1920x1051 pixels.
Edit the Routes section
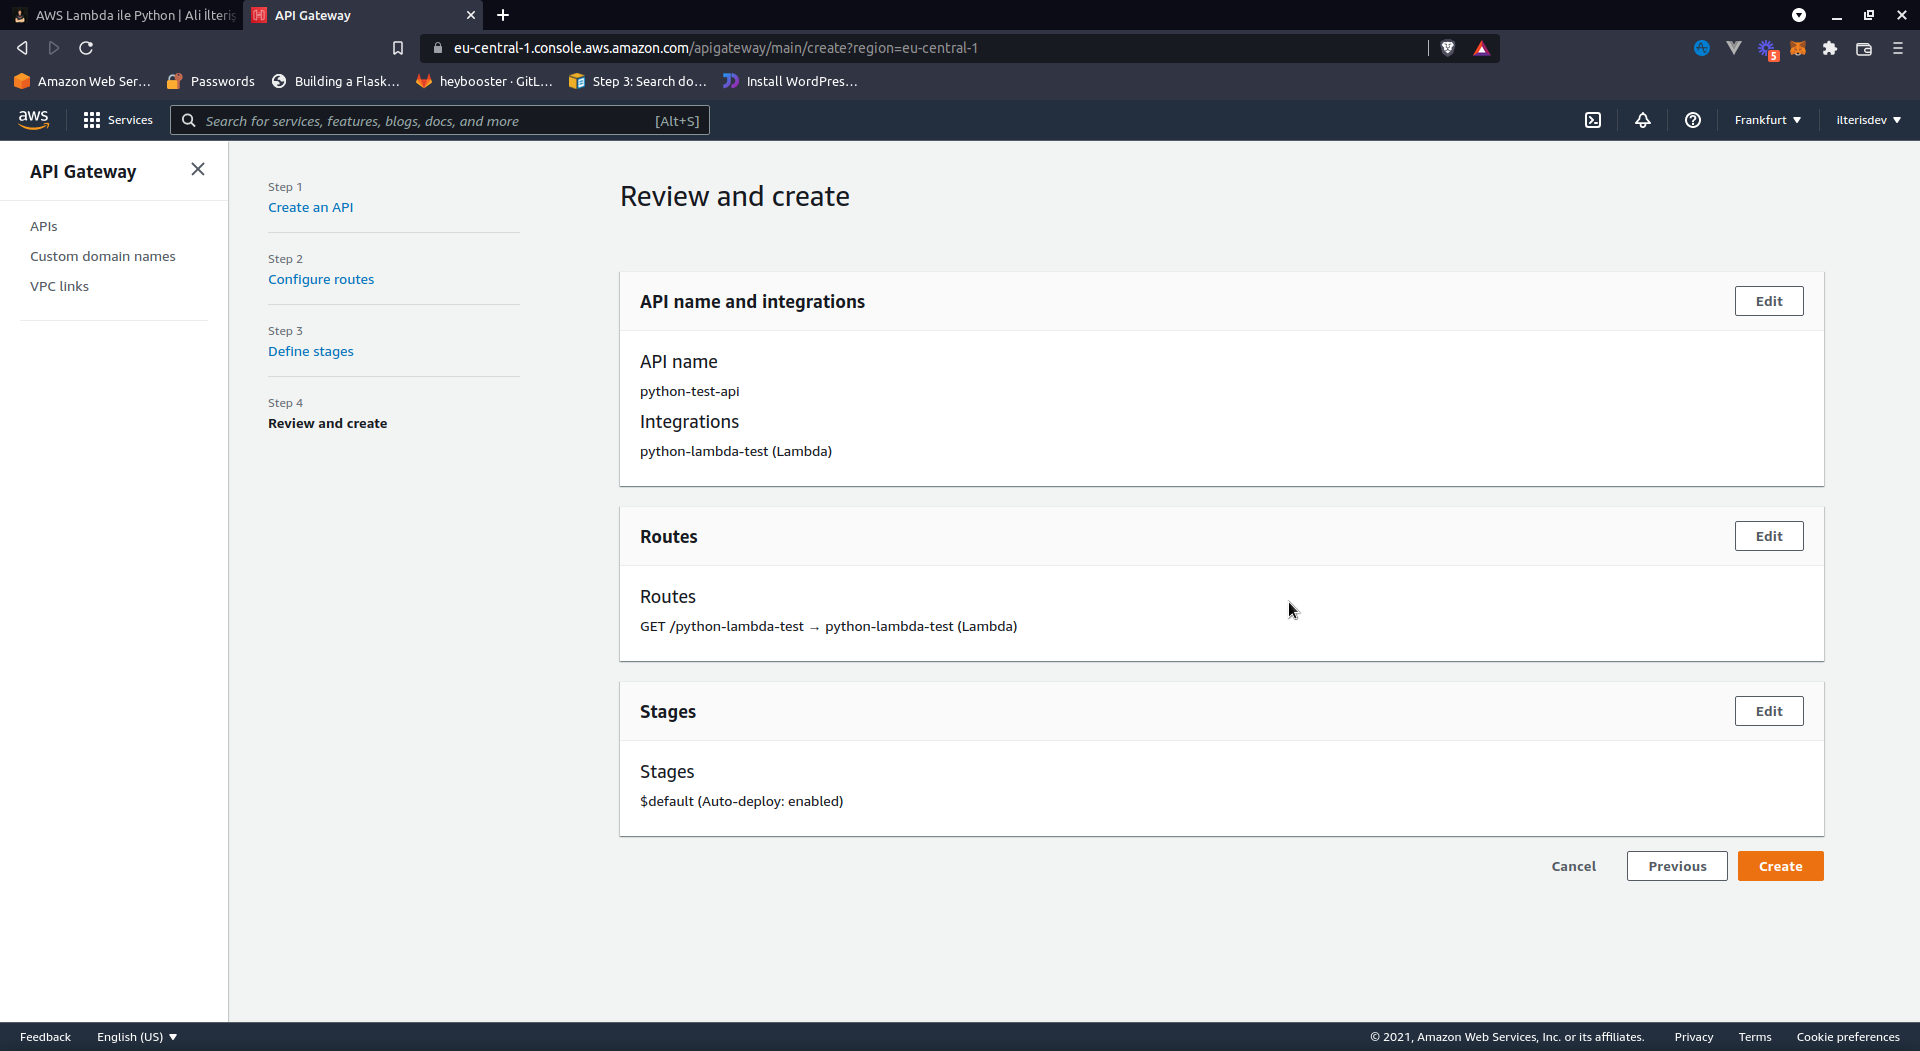tap(1768, 536)
